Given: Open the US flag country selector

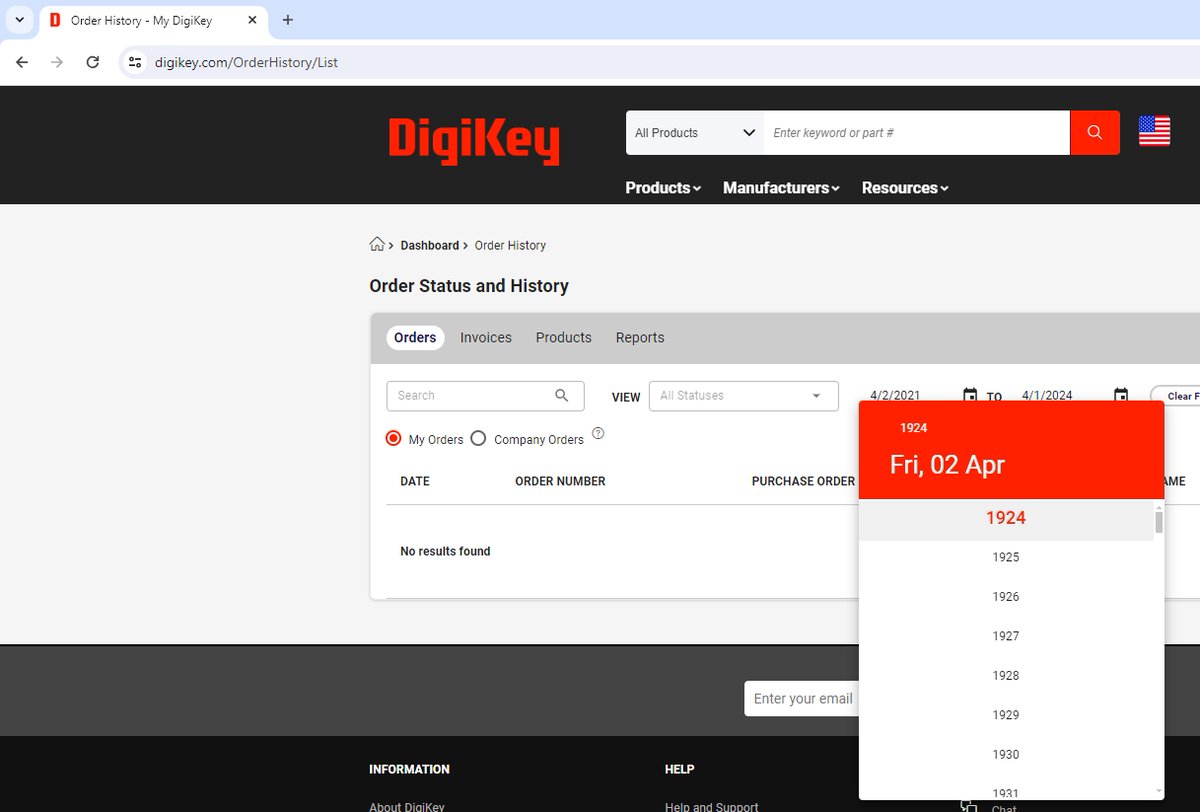Looking at the screenshot, I should [1154, 132].
